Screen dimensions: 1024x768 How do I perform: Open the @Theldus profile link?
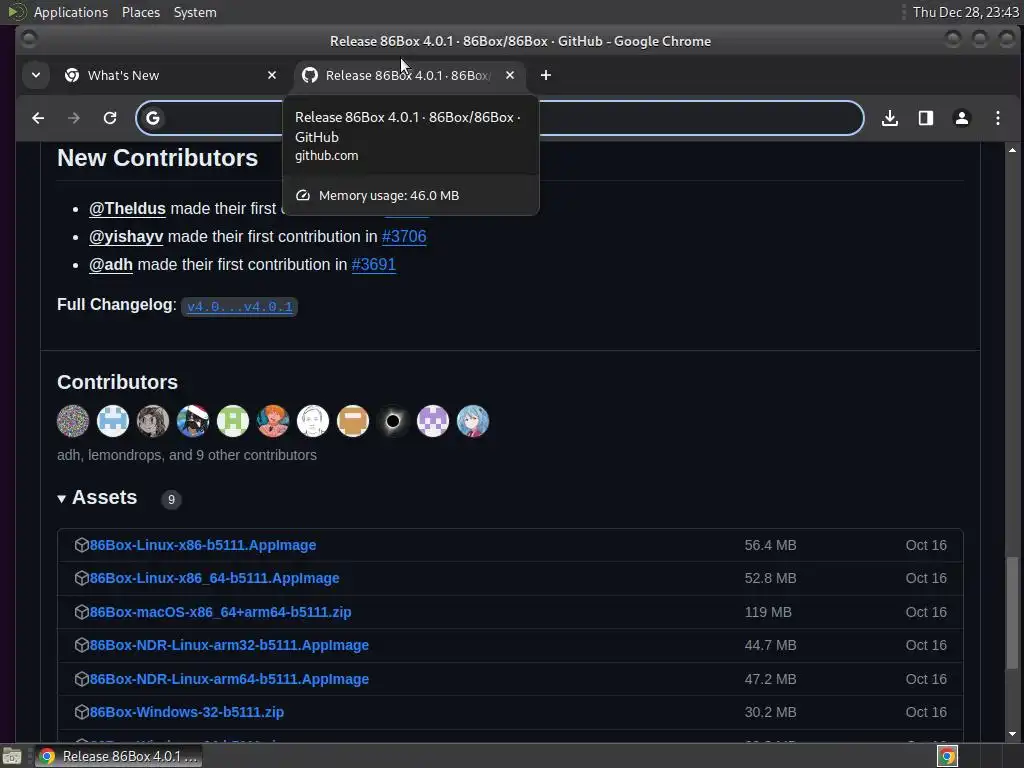pyautogui.click(x=127, y=208)
